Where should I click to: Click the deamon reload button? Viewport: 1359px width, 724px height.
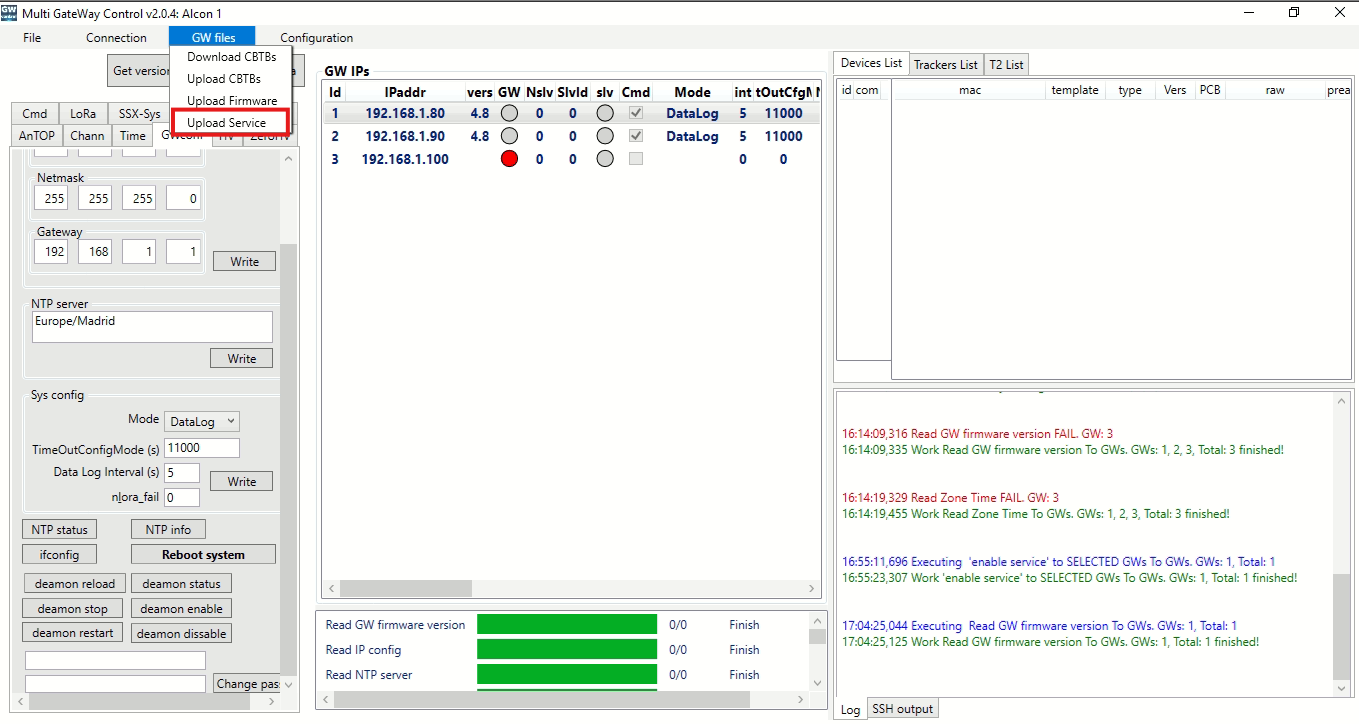pos(75,584)
